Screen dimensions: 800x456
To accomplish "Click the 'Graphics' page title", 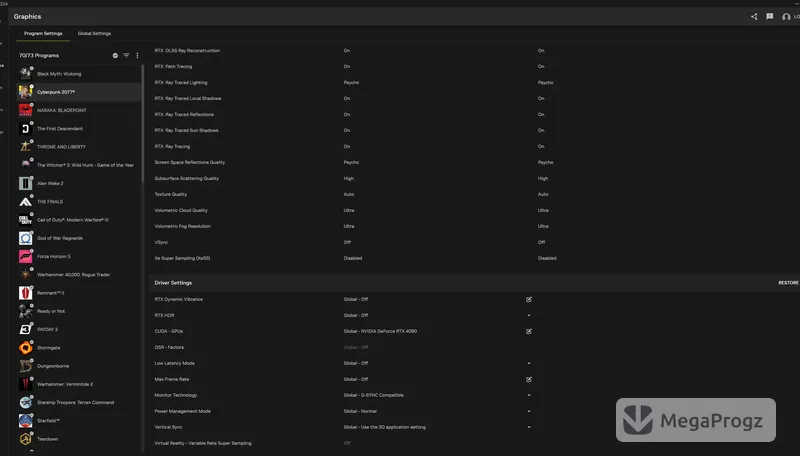I will [28, 16].
